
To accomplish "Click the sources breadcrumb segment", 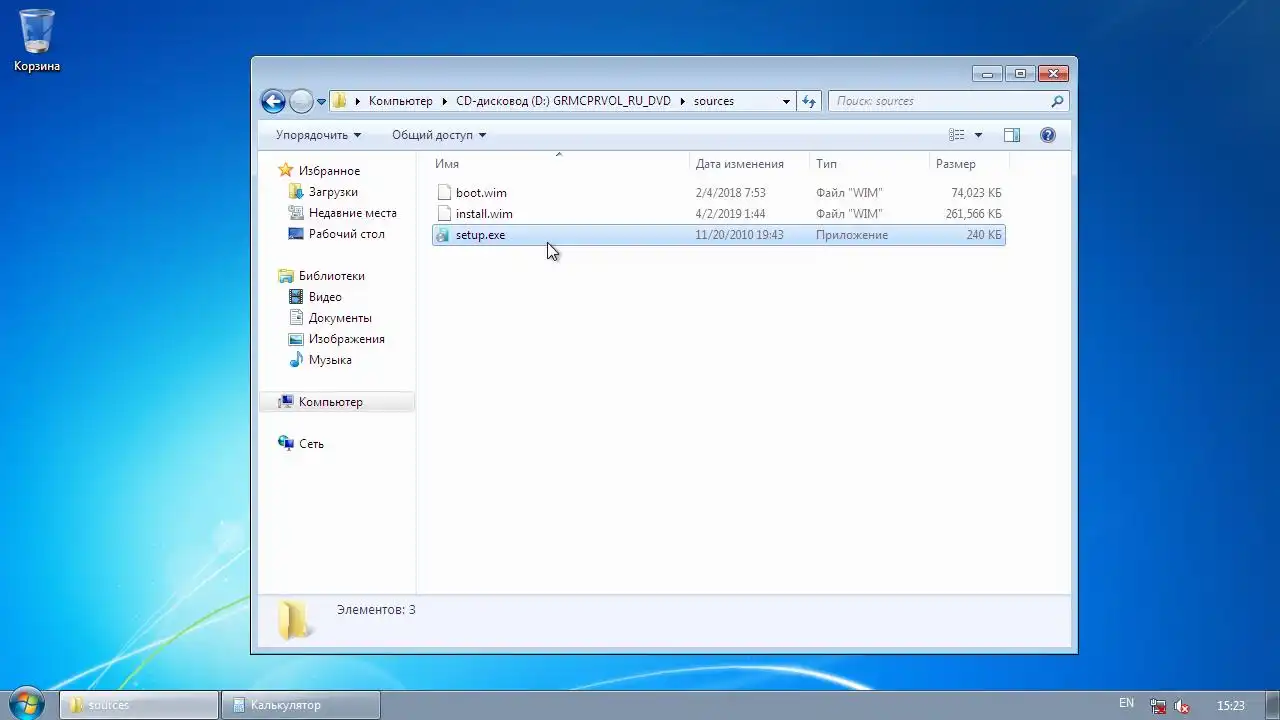I will tap(714, 101).
